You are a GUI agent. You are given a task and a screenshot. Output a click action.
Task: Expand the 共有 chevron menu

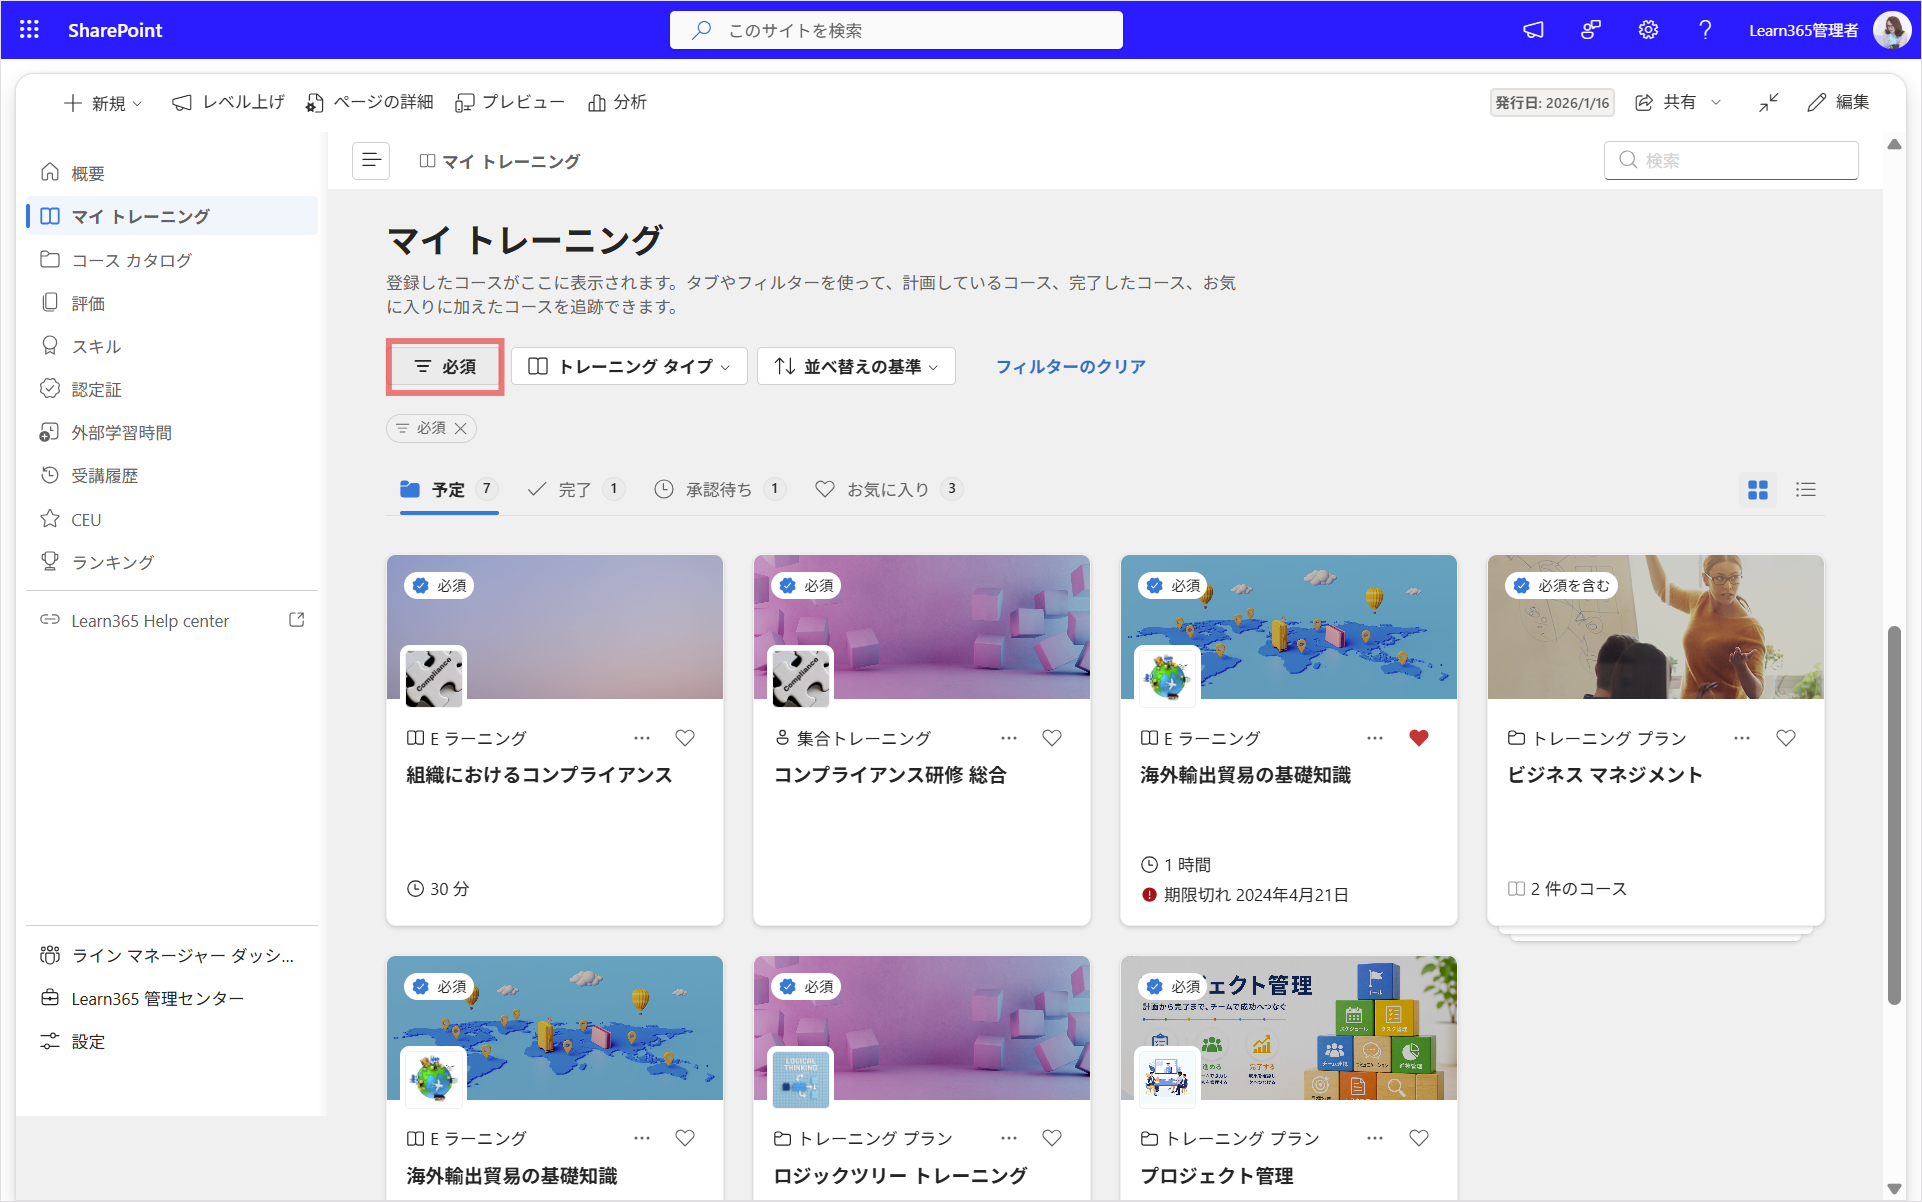(1716, 102)
